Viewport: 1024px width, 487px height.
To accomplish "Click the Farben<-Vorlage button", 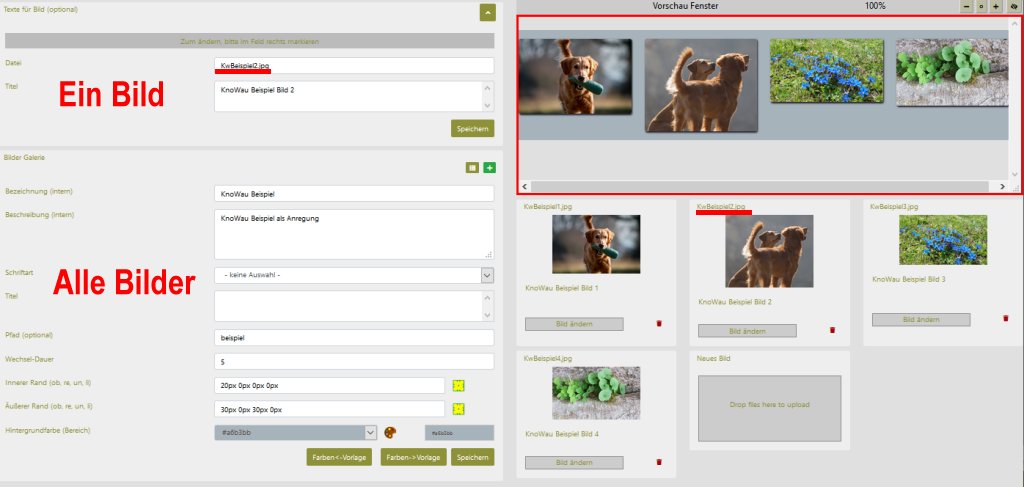I will 340,457.
